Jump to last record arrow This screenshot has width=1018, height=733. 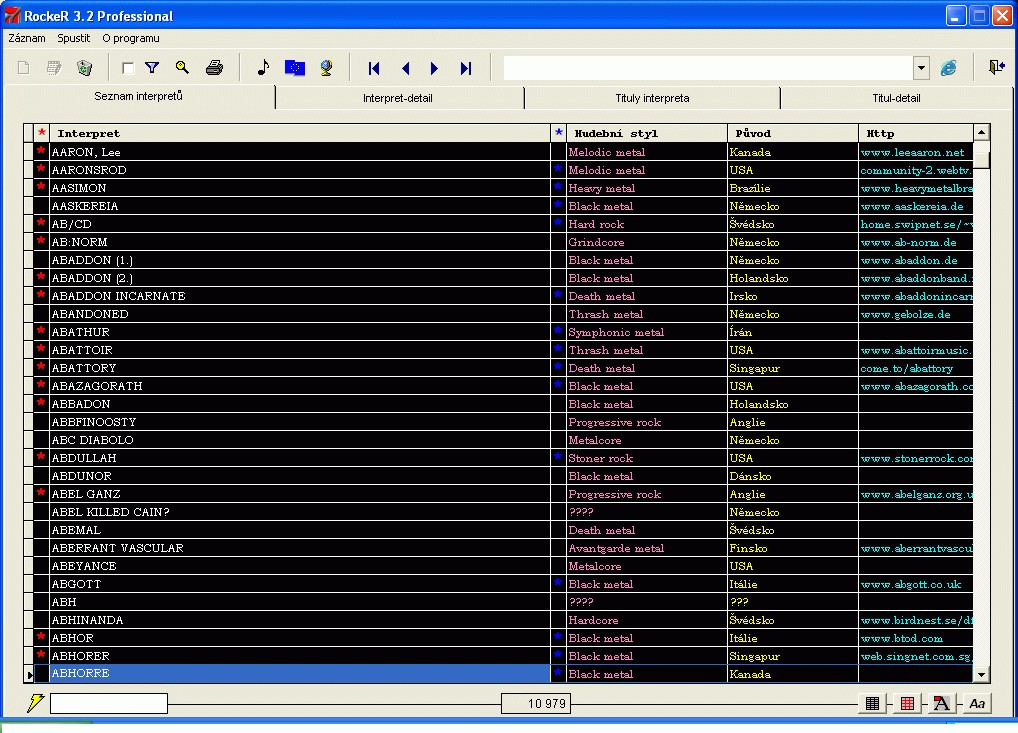click(466, 68)
